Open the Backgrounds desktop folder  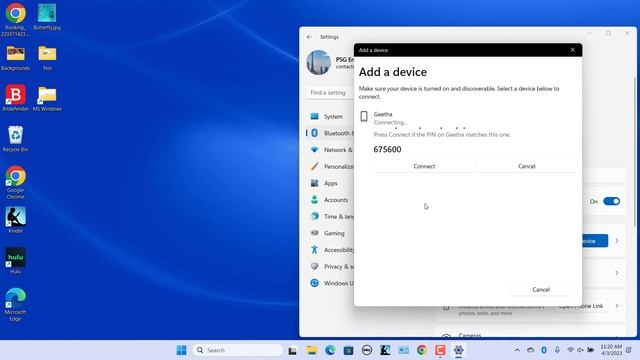pyautogui.click(x=16, y=58)
